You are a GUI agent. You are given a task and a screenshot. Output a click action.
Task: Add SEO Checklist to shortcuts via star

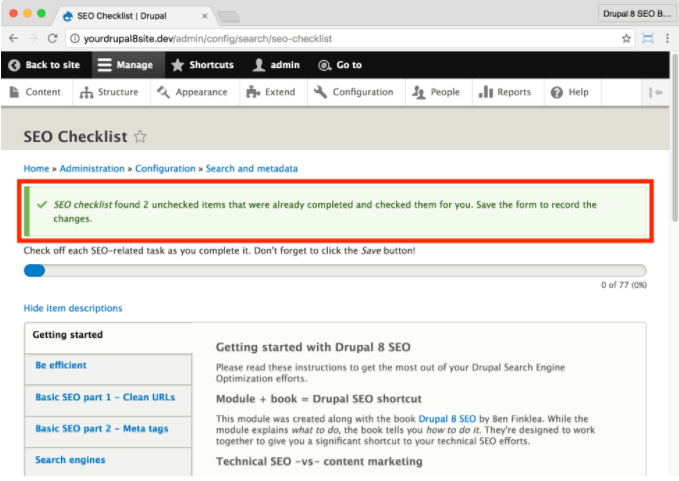point(140,136)
